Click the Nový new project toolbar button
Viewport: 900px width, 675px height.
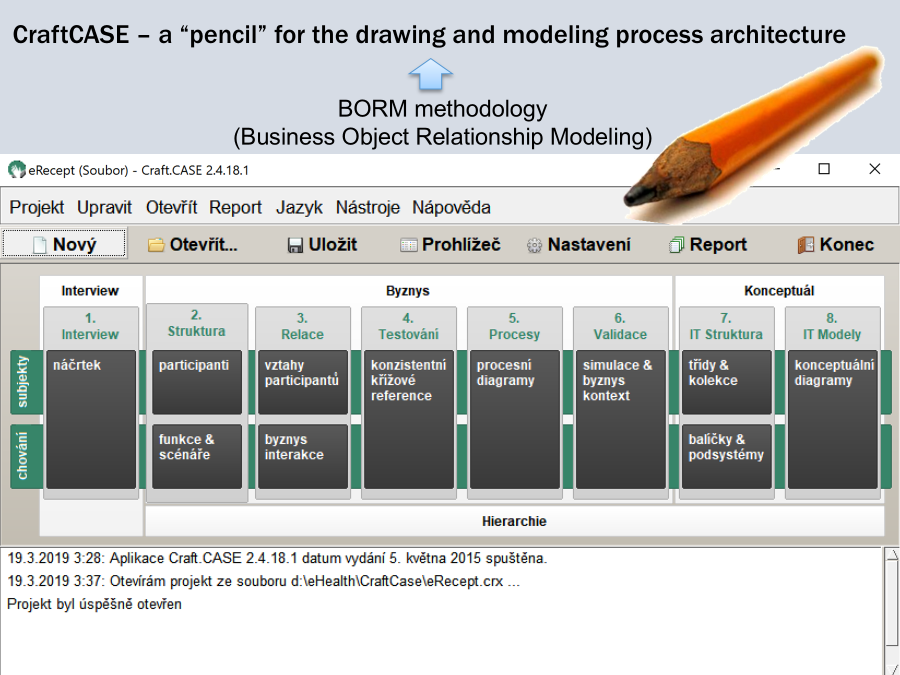pos(64,244)
